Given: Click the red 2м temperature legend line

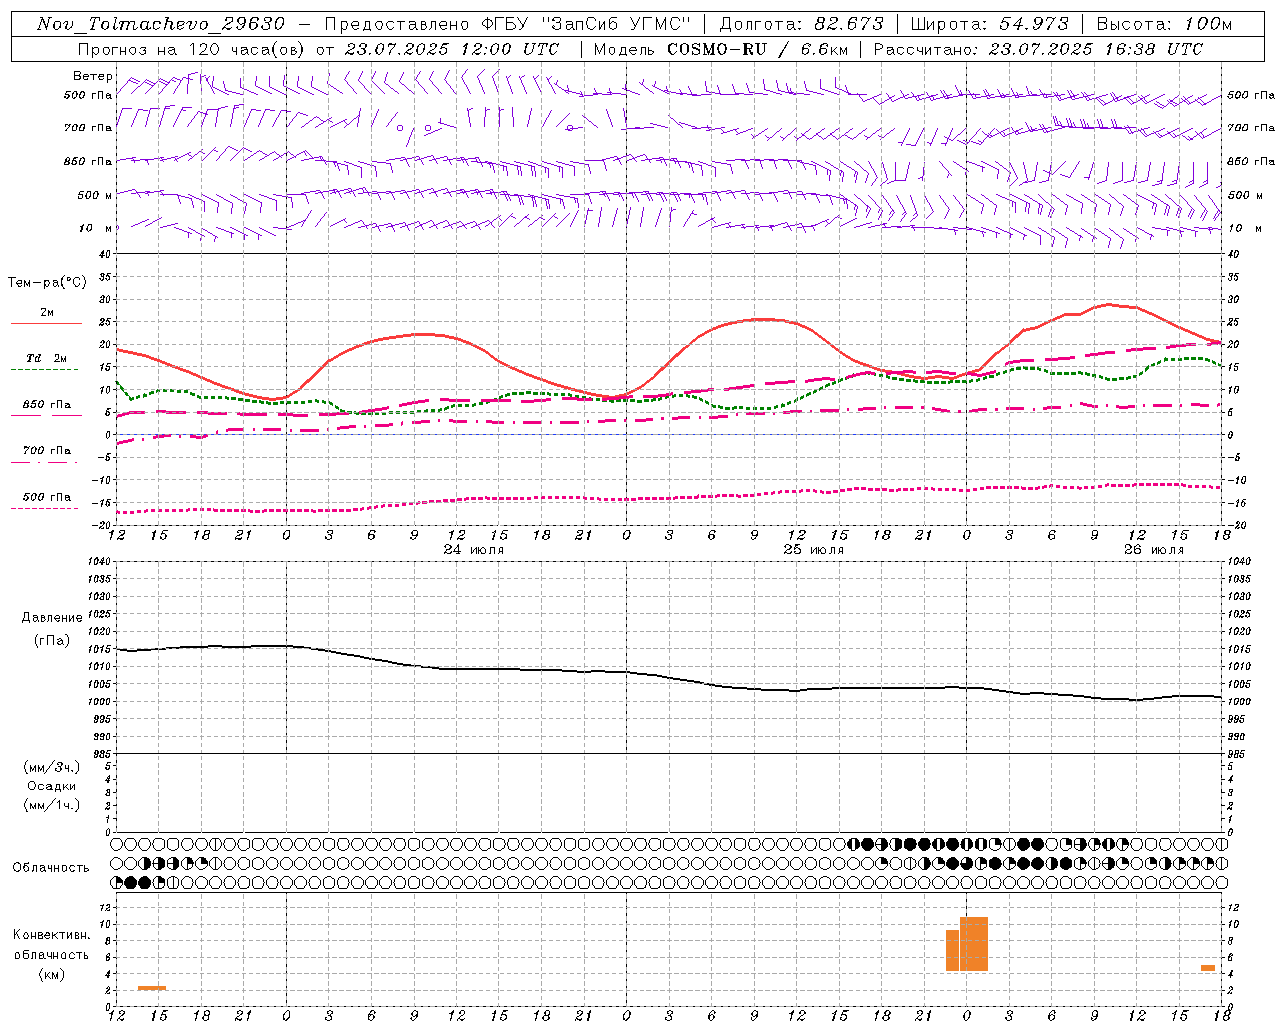Looking at the screenshot, I should coord(46,323).
